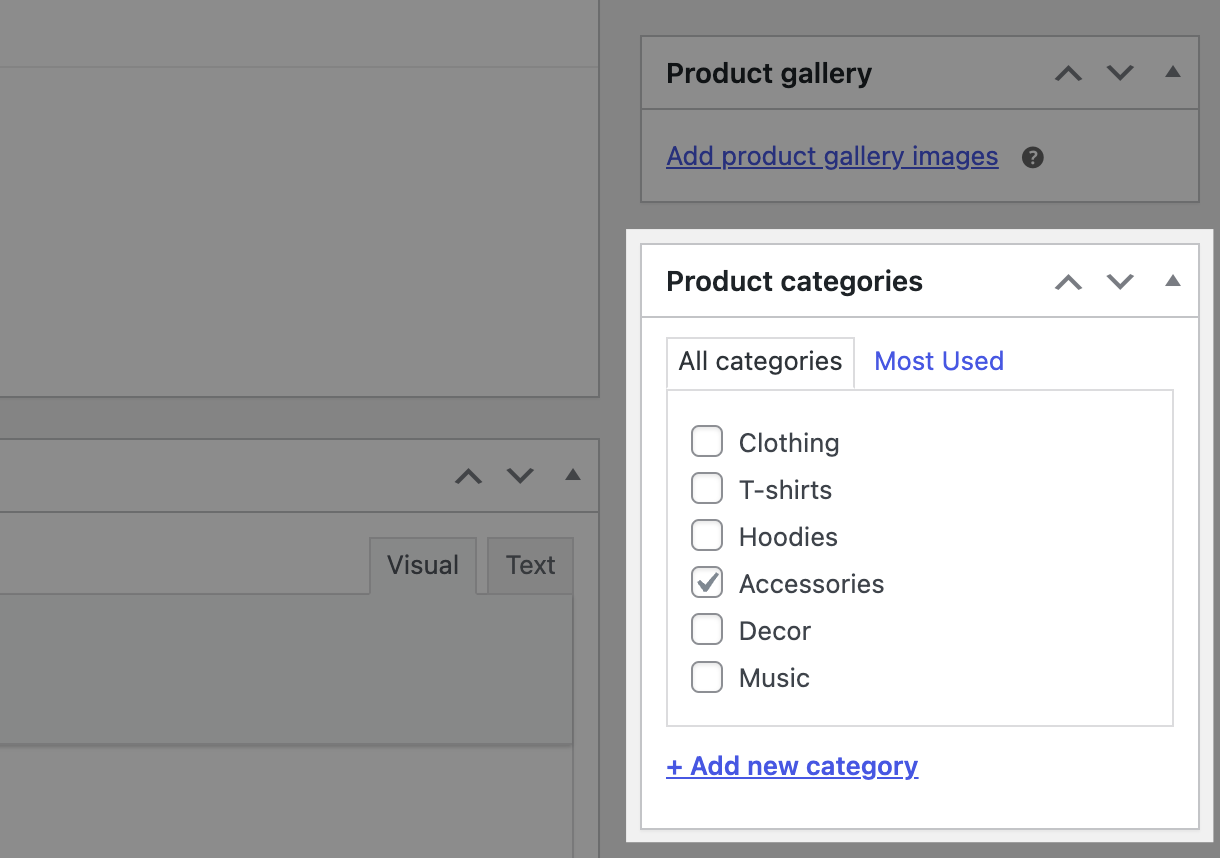
Task: Move the Product categories panel up
Action: tap(1068, 281)
